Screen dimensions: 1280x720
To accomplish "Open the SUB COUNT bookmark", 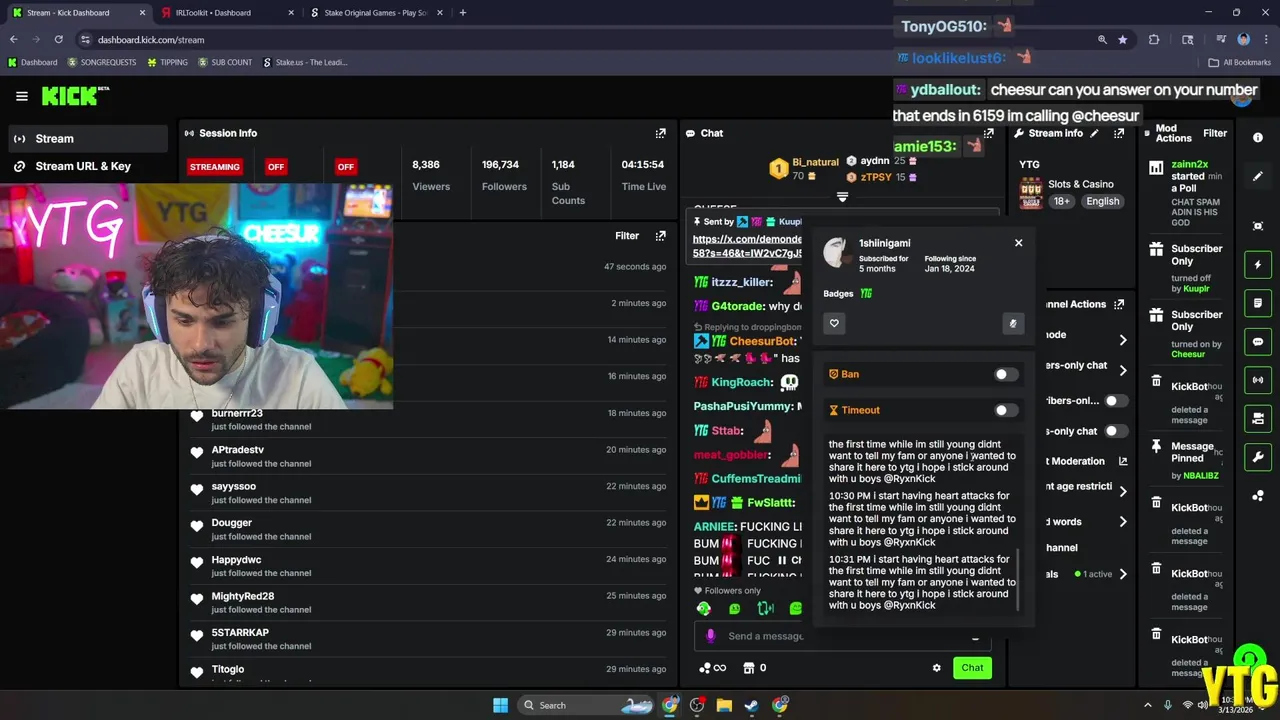I will point(225,62).
